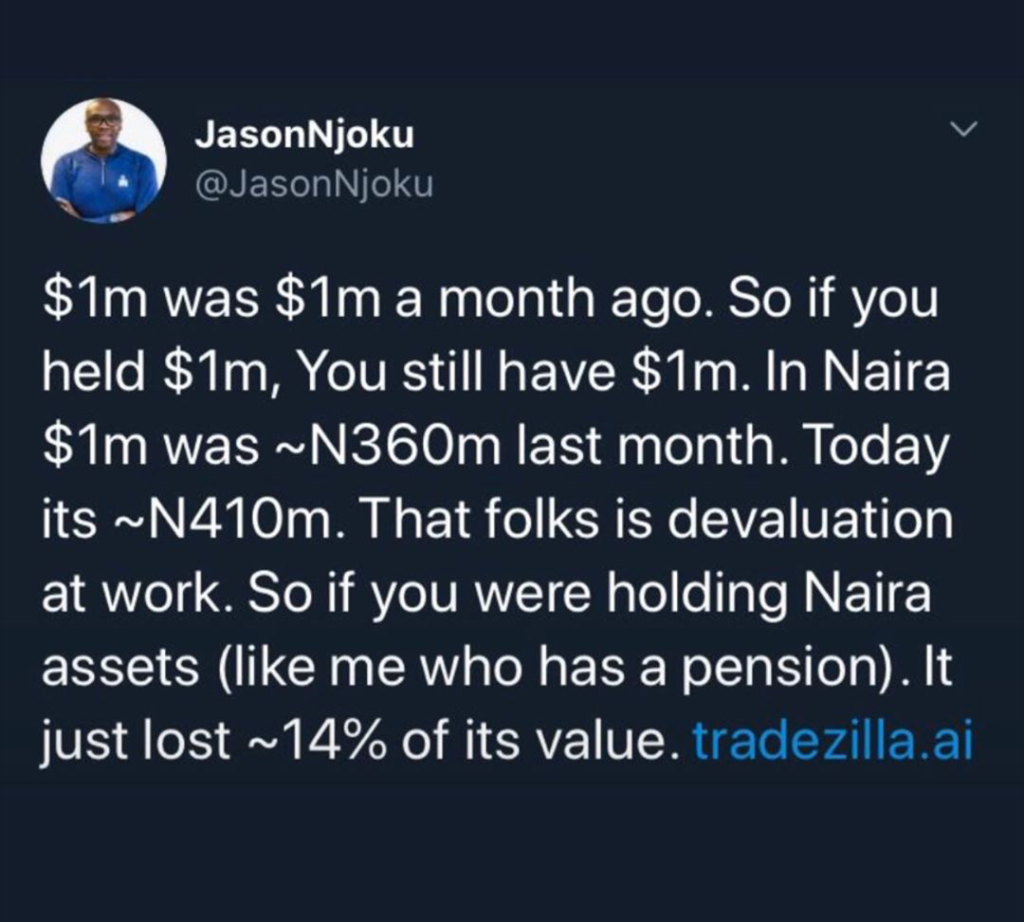Click the phrase "last month"

pyautogui.click(x=612, y=447)
